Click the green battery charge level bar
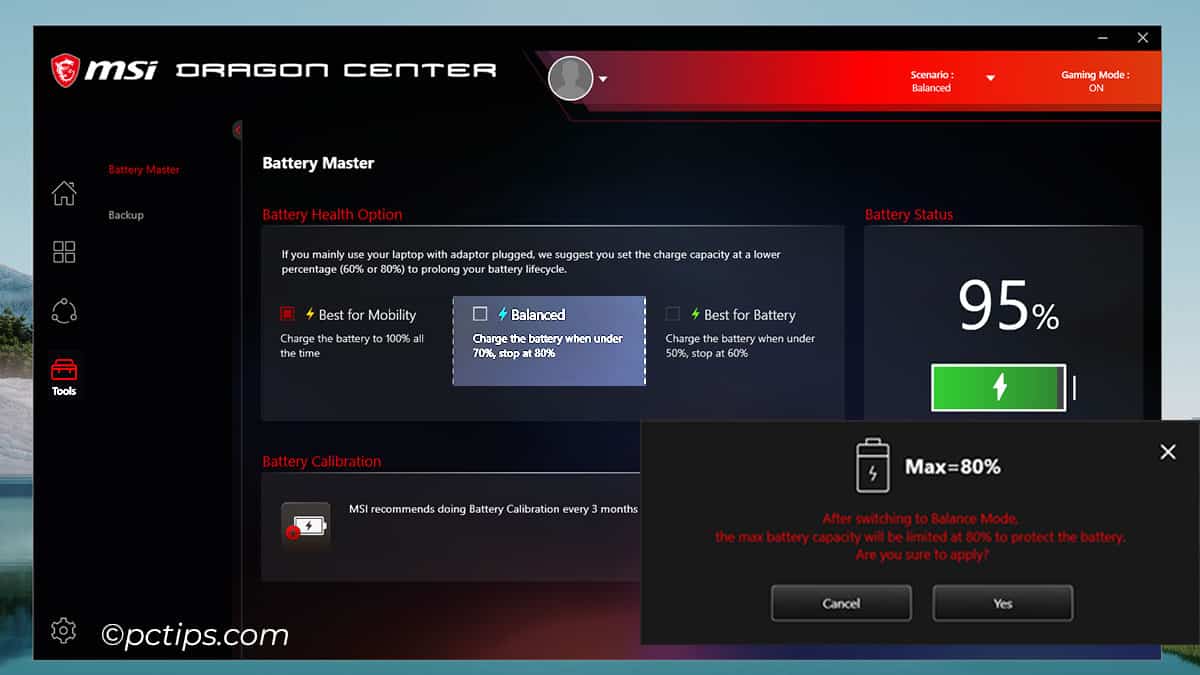Screen dimensions: 1200x675 [x=997, y=388]
